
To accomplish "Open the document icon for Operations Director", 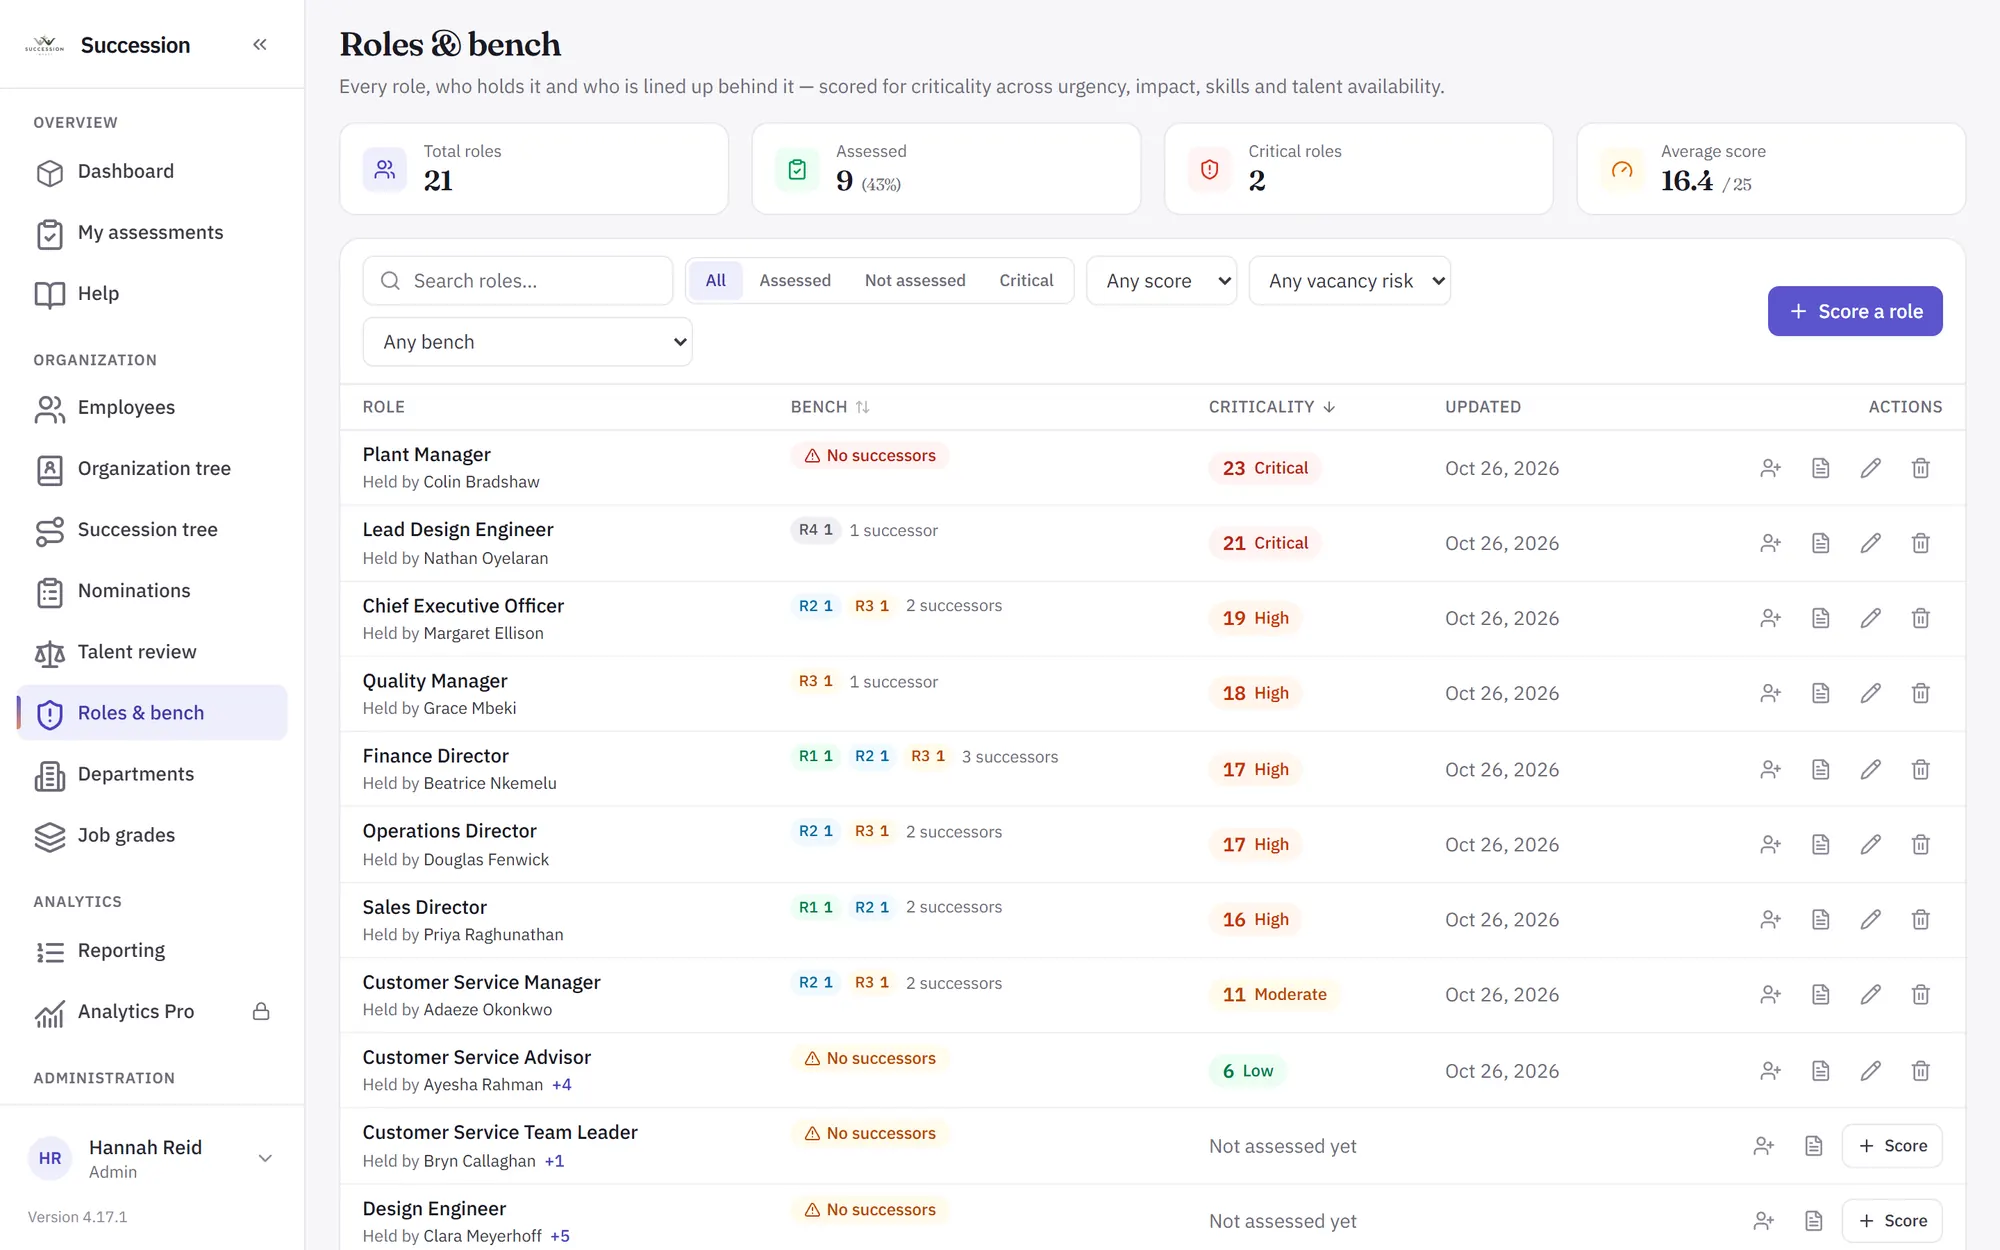I will click(1821, 844).
